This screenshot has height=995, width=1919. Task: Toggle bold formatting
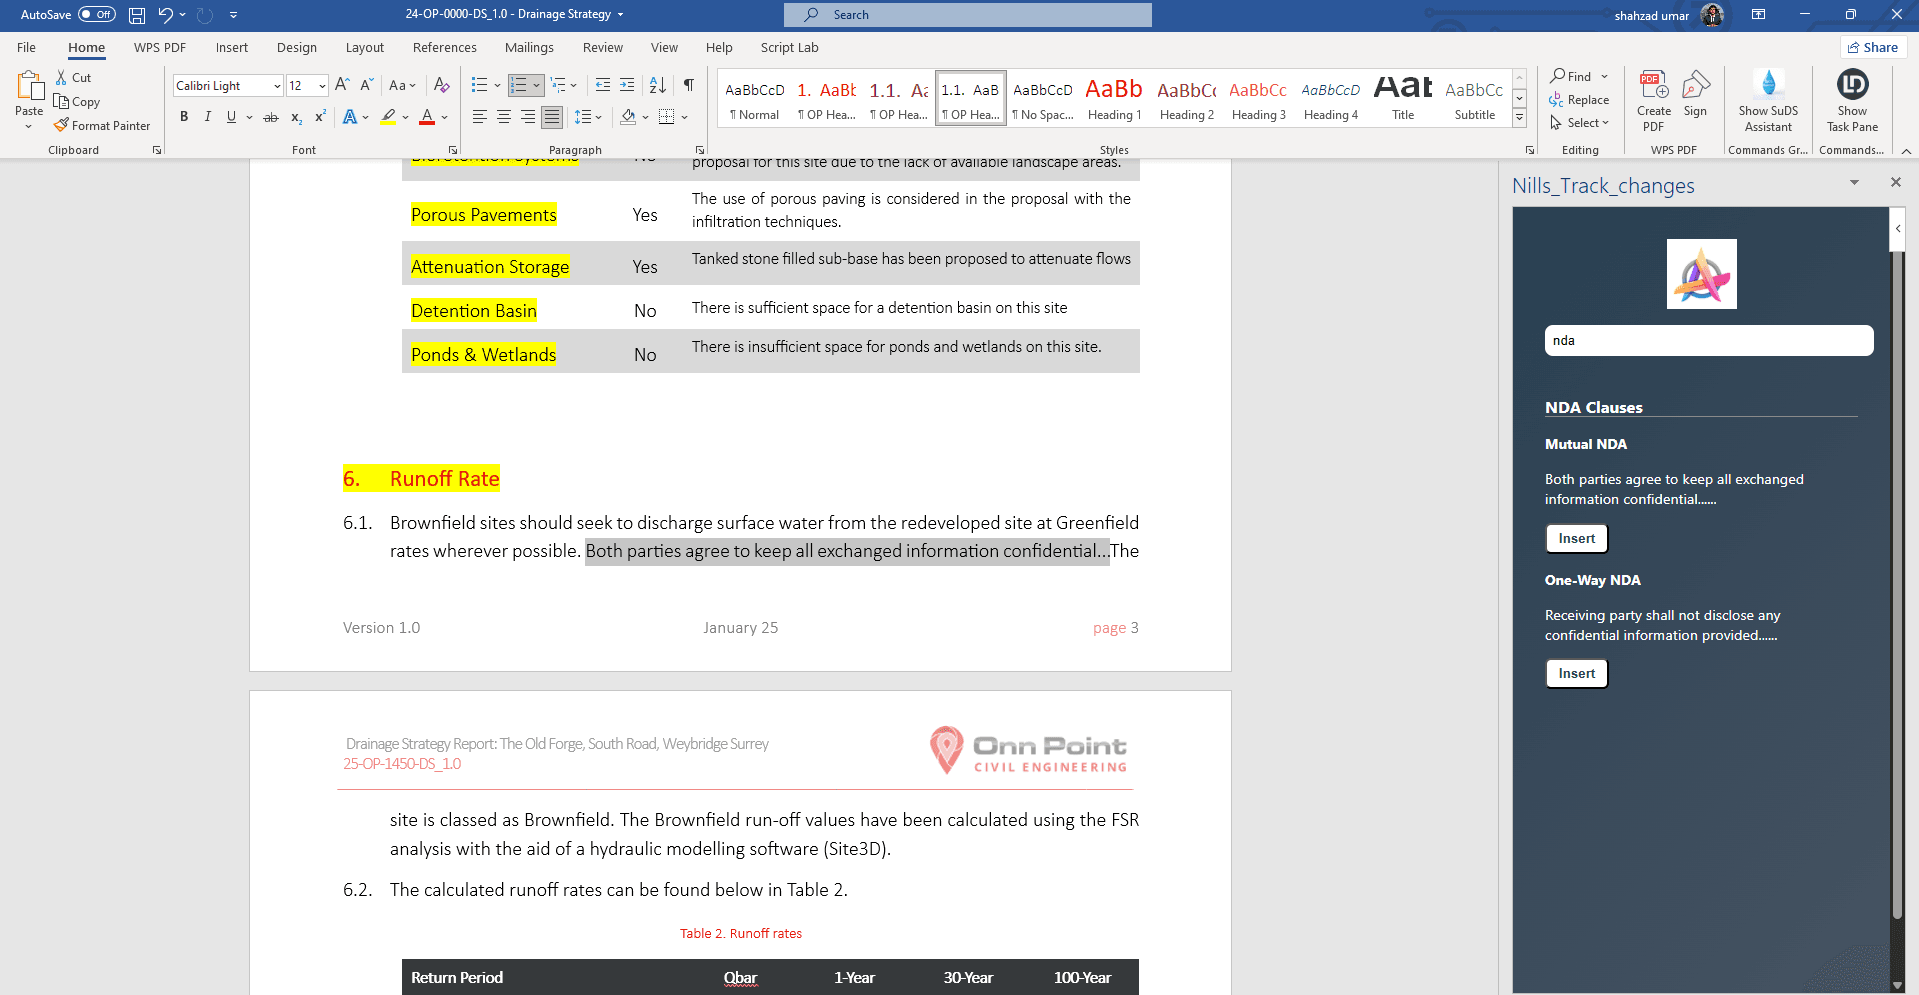pyautogui.click(x=184, y=117)
